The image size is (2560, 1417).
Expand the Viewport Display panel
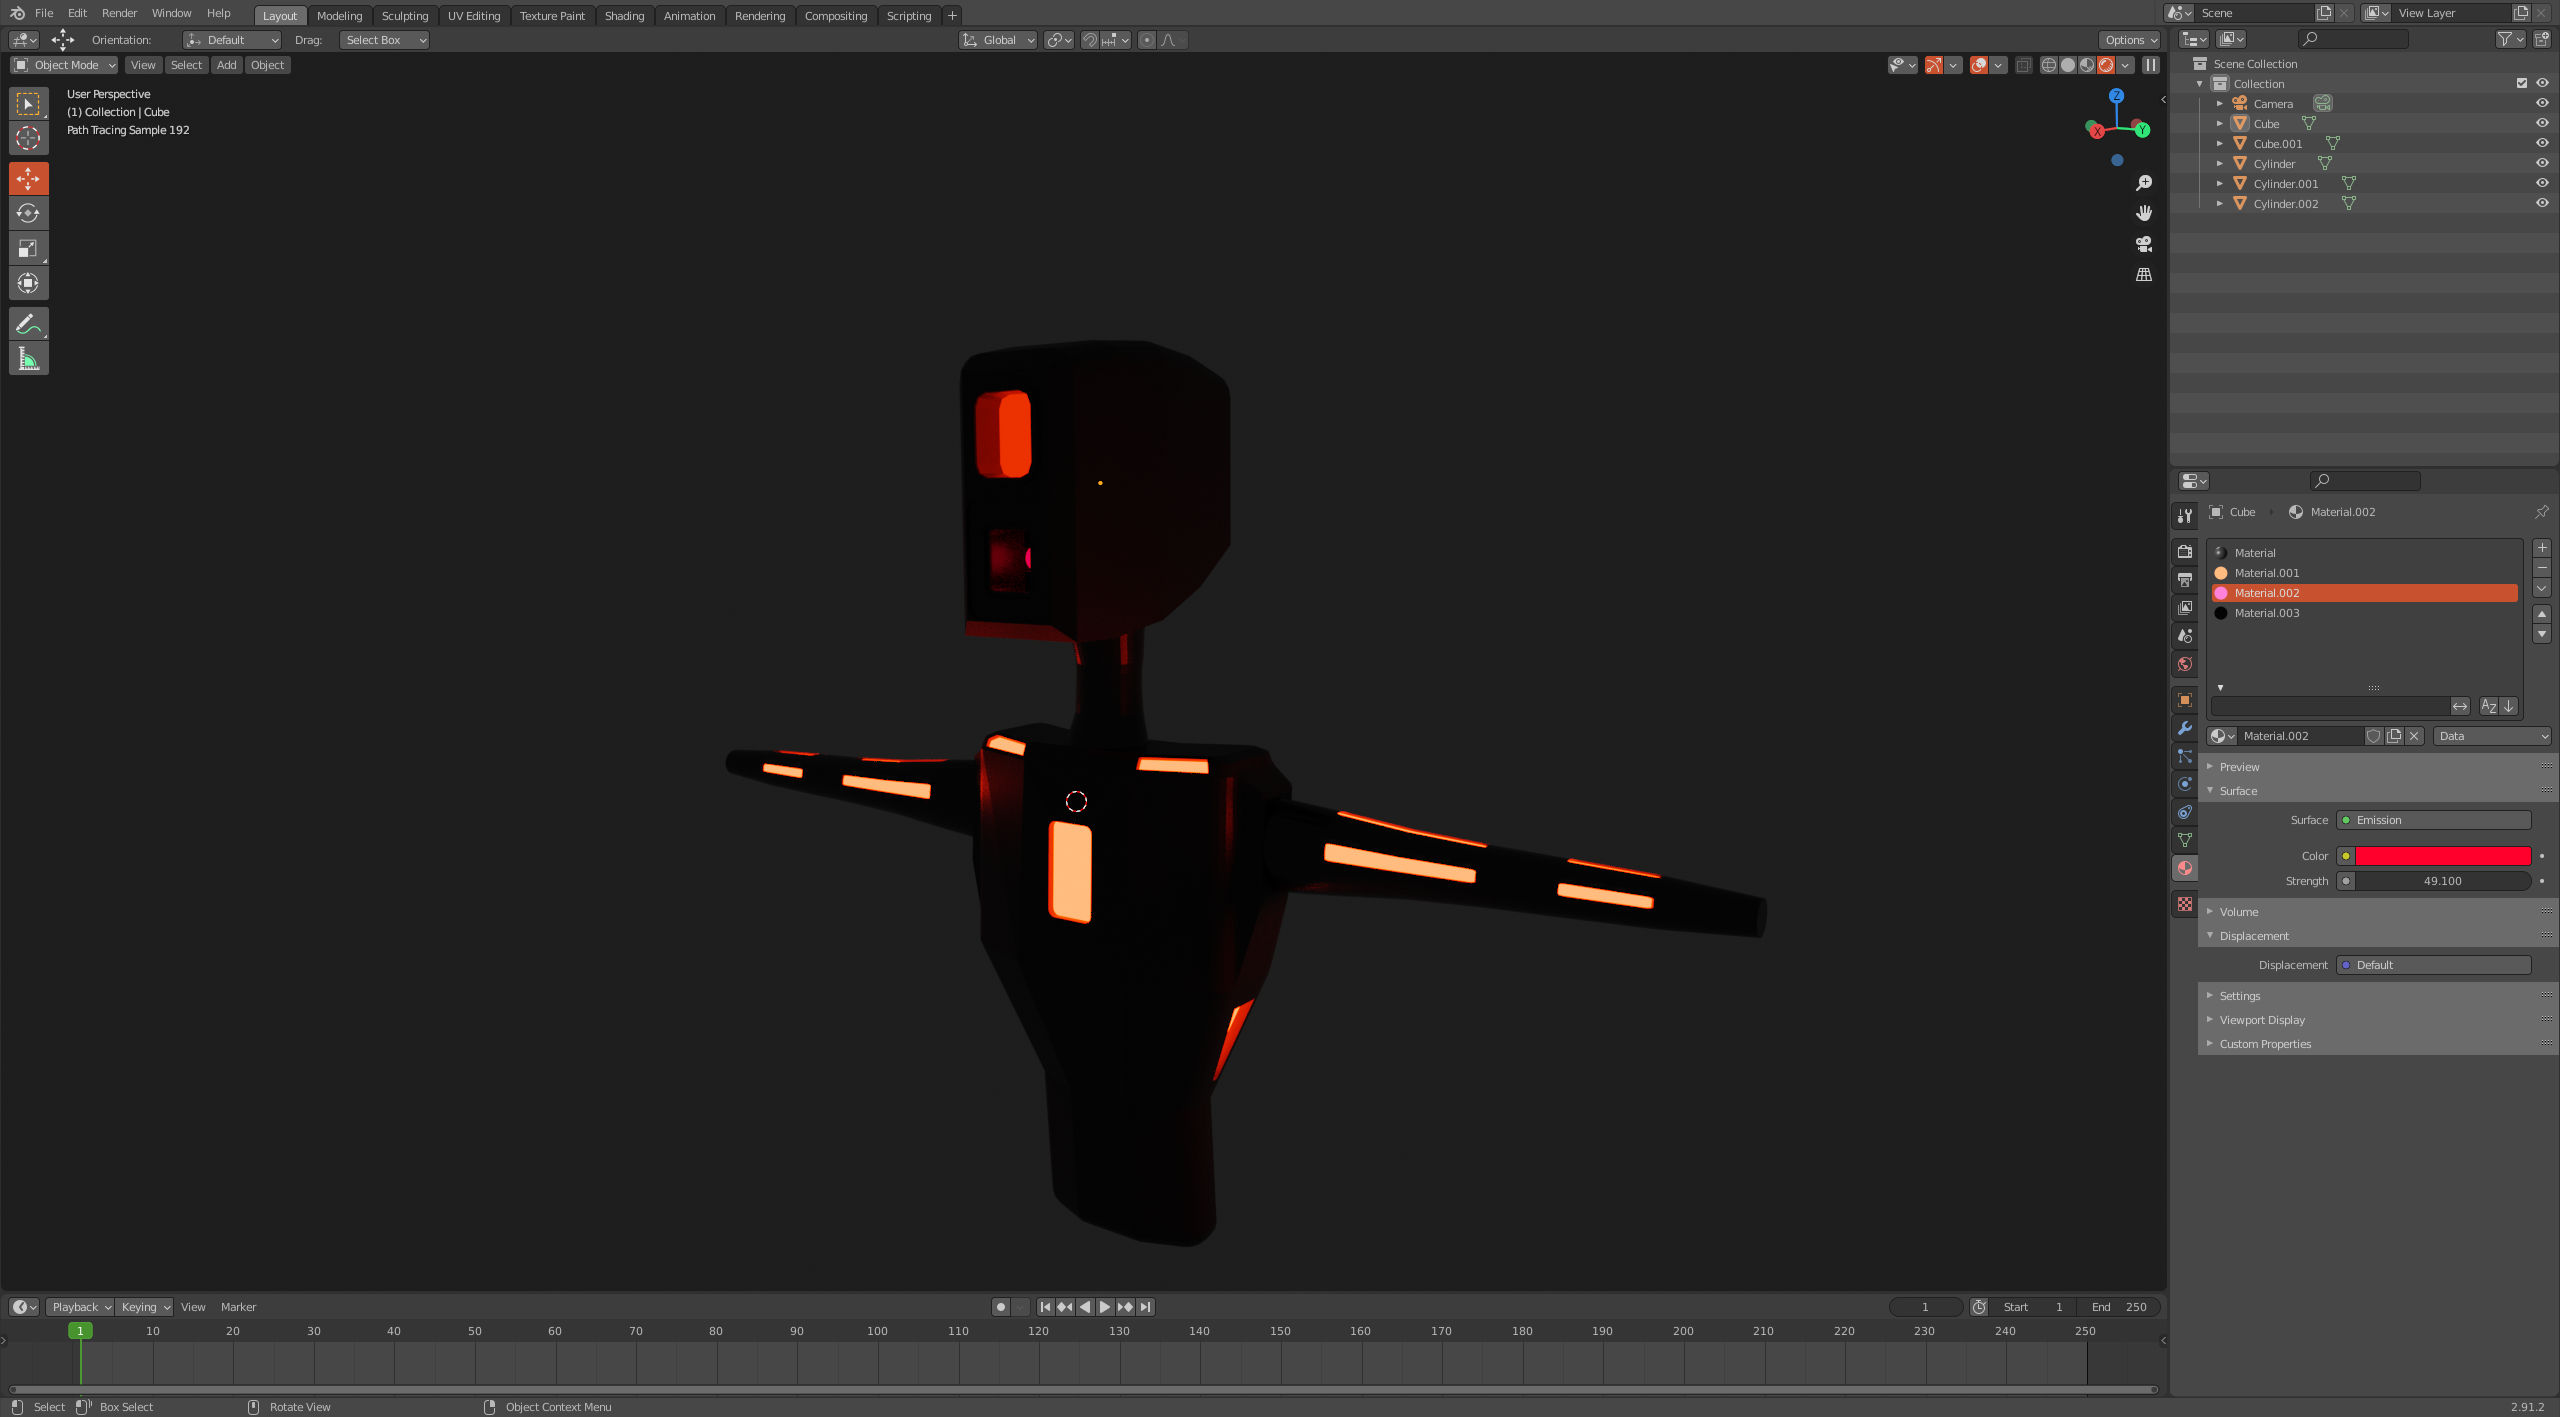2262,1020
